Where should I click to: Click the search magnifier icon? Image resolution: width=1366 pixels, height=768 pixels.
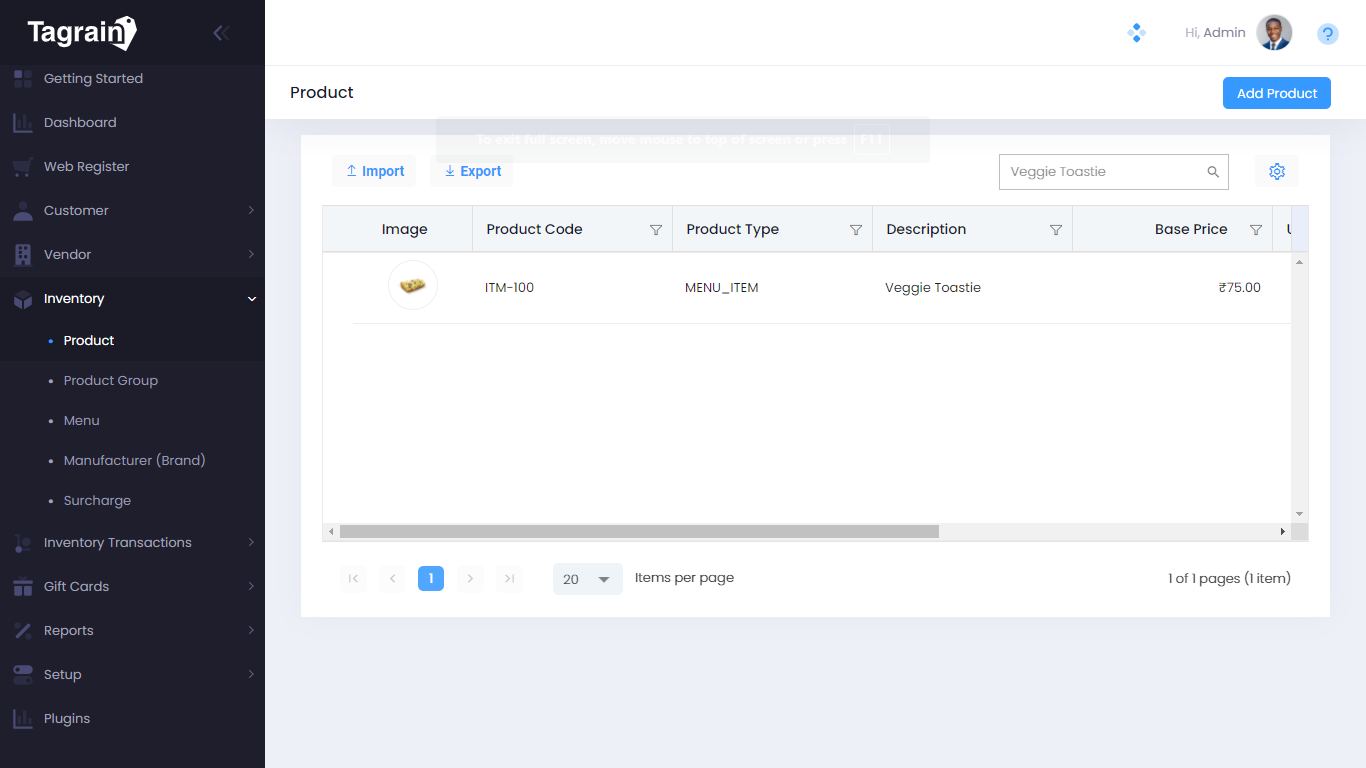1213,172
